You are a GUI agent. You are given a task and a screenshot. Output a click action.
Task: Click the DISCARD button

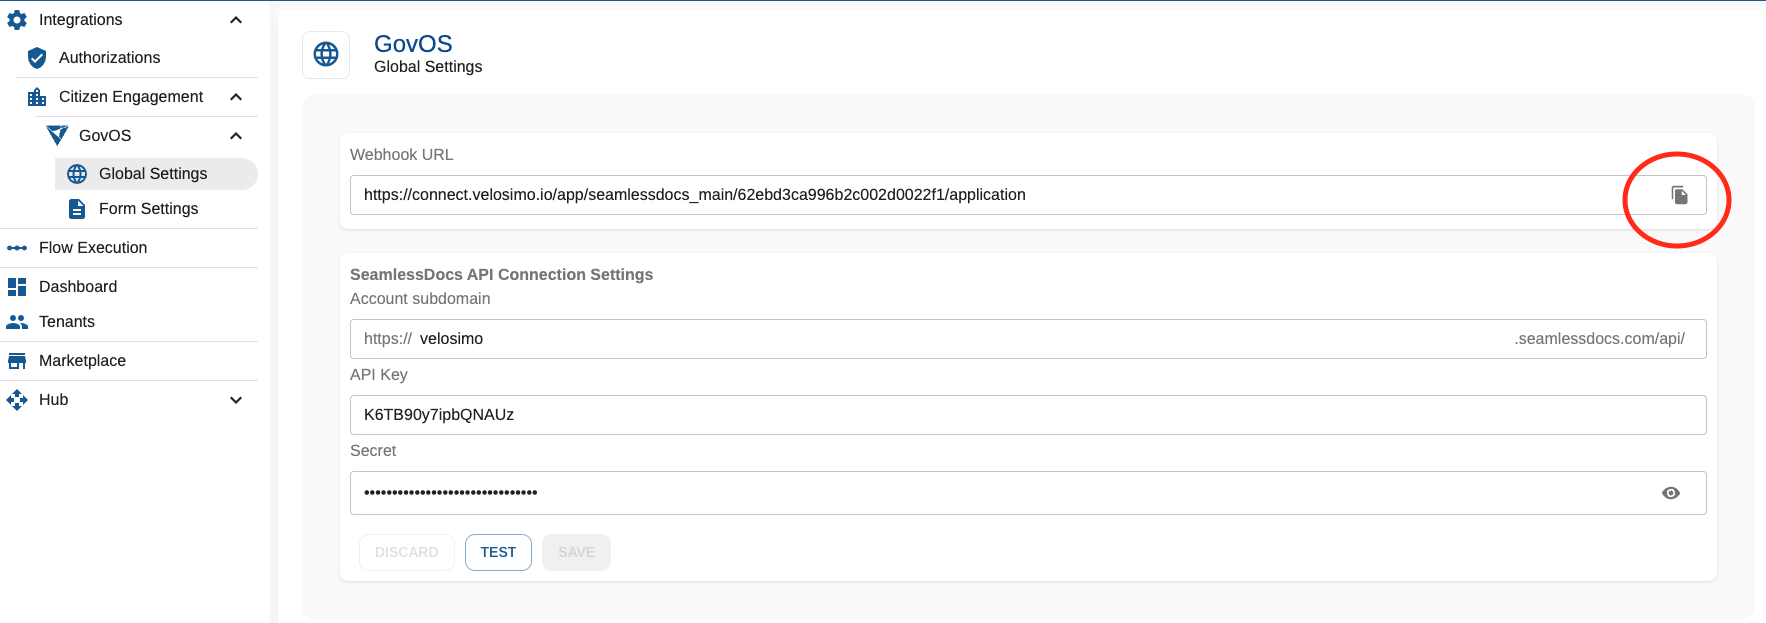click(x=407, y=552)
